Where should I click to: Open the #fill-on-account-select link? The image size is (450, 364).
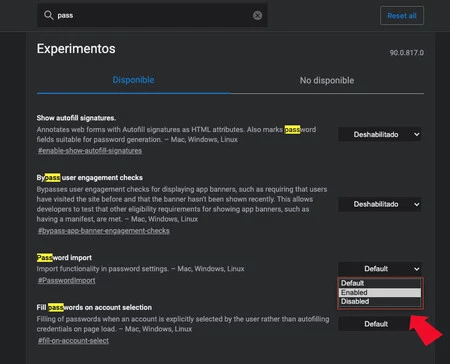(x=73, y=341)
